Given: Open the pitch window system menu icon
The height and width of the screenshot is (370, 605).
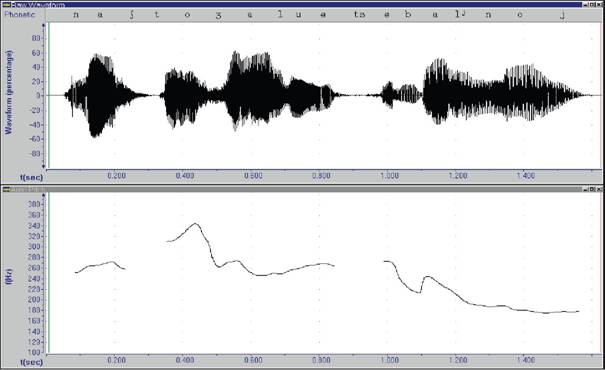Looking at the screenshot, I should pos(6,189).
